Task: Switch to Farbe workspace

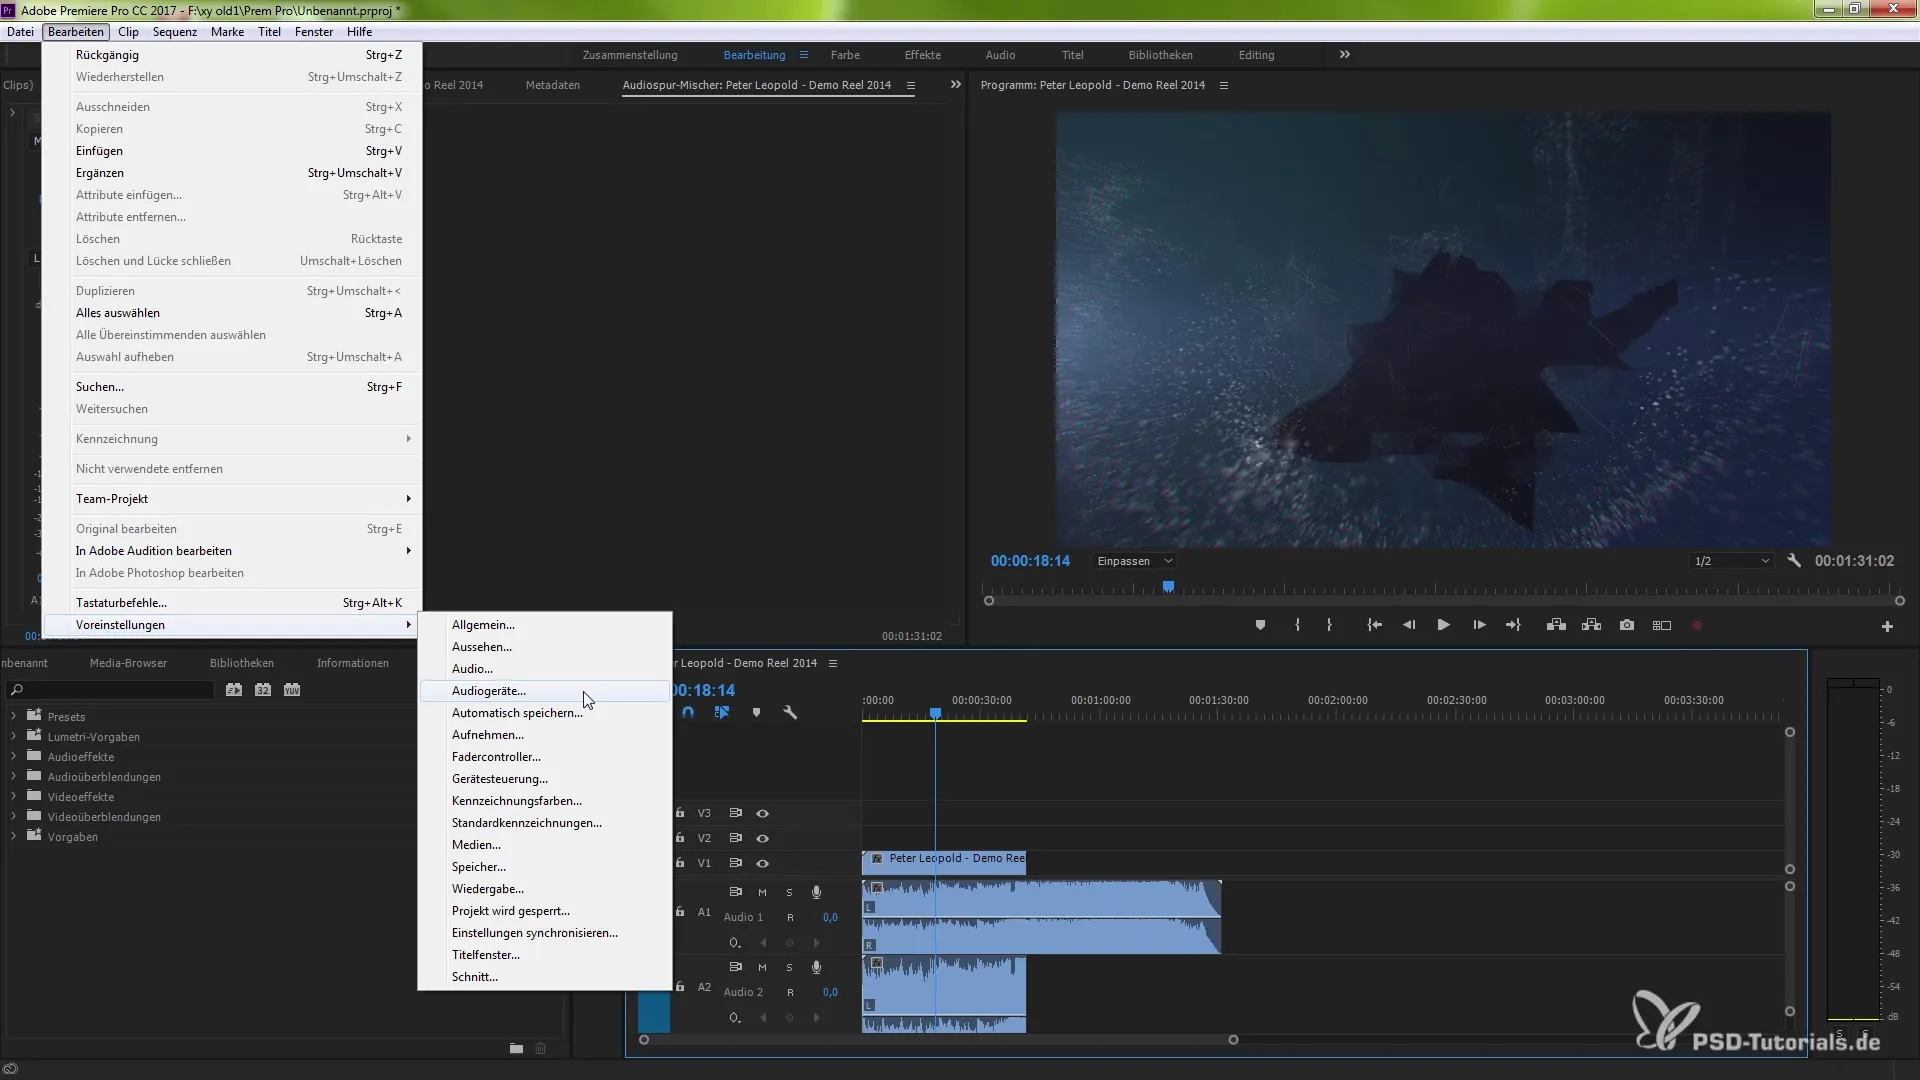Action: (845, 55)
